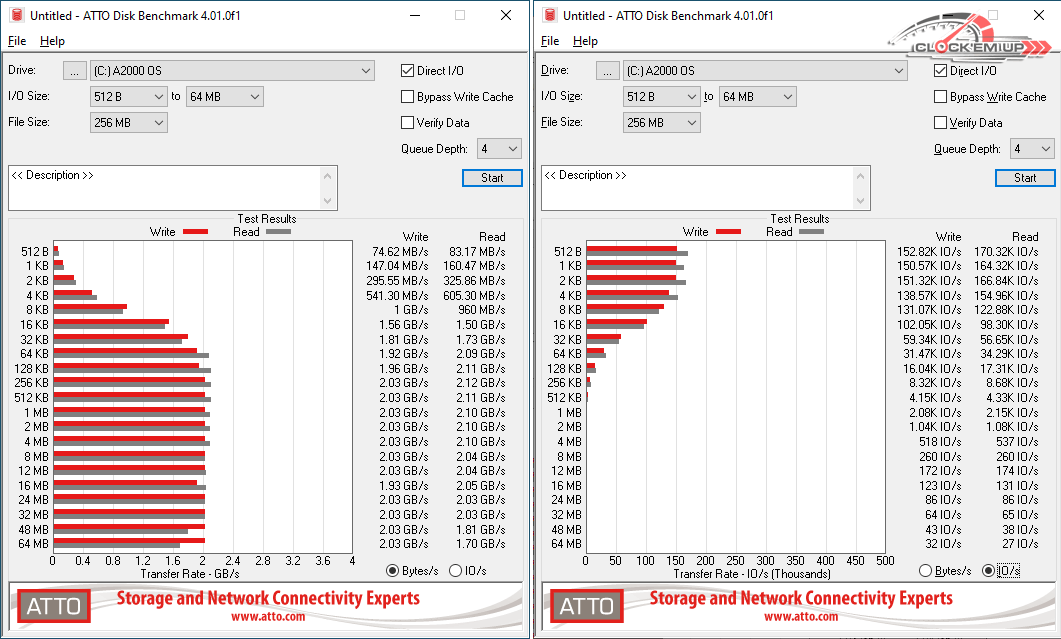Click the ATTO app icon in left window title bar
1061x639 pixels.
[16, 15]
